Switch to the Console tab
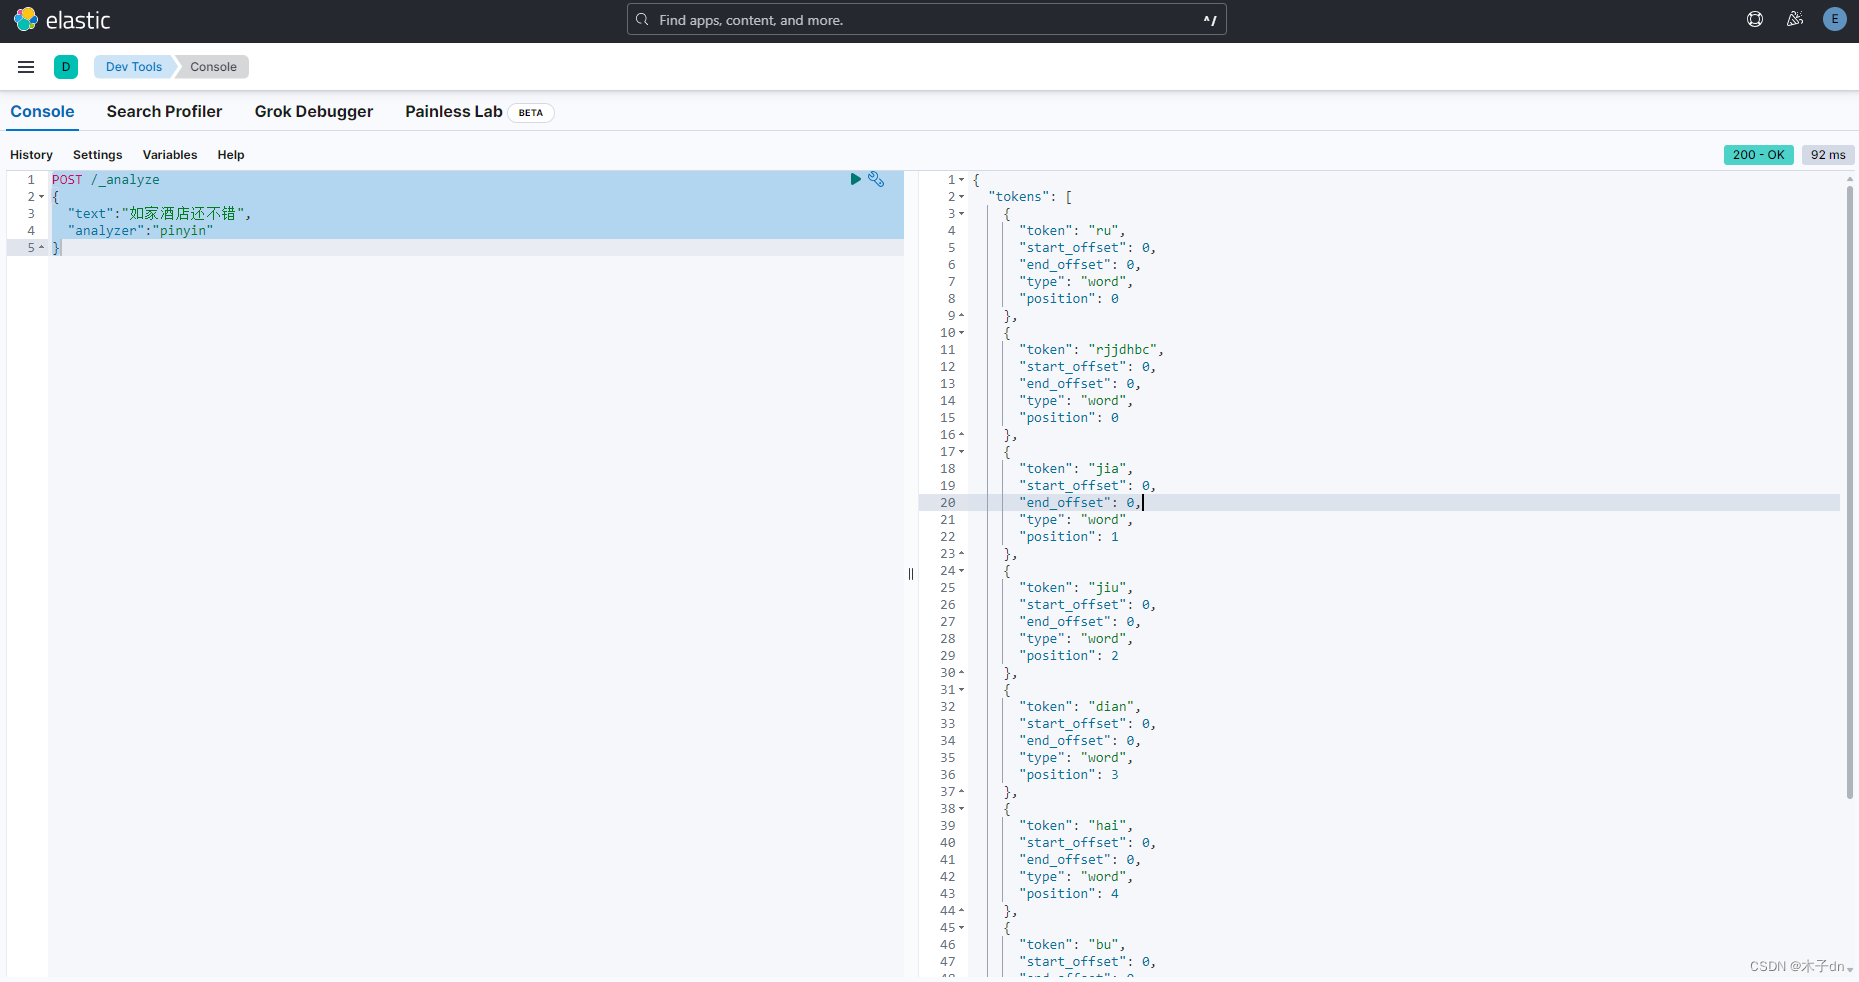Viewport: 1859px width, 982px height. coord(42,112)
